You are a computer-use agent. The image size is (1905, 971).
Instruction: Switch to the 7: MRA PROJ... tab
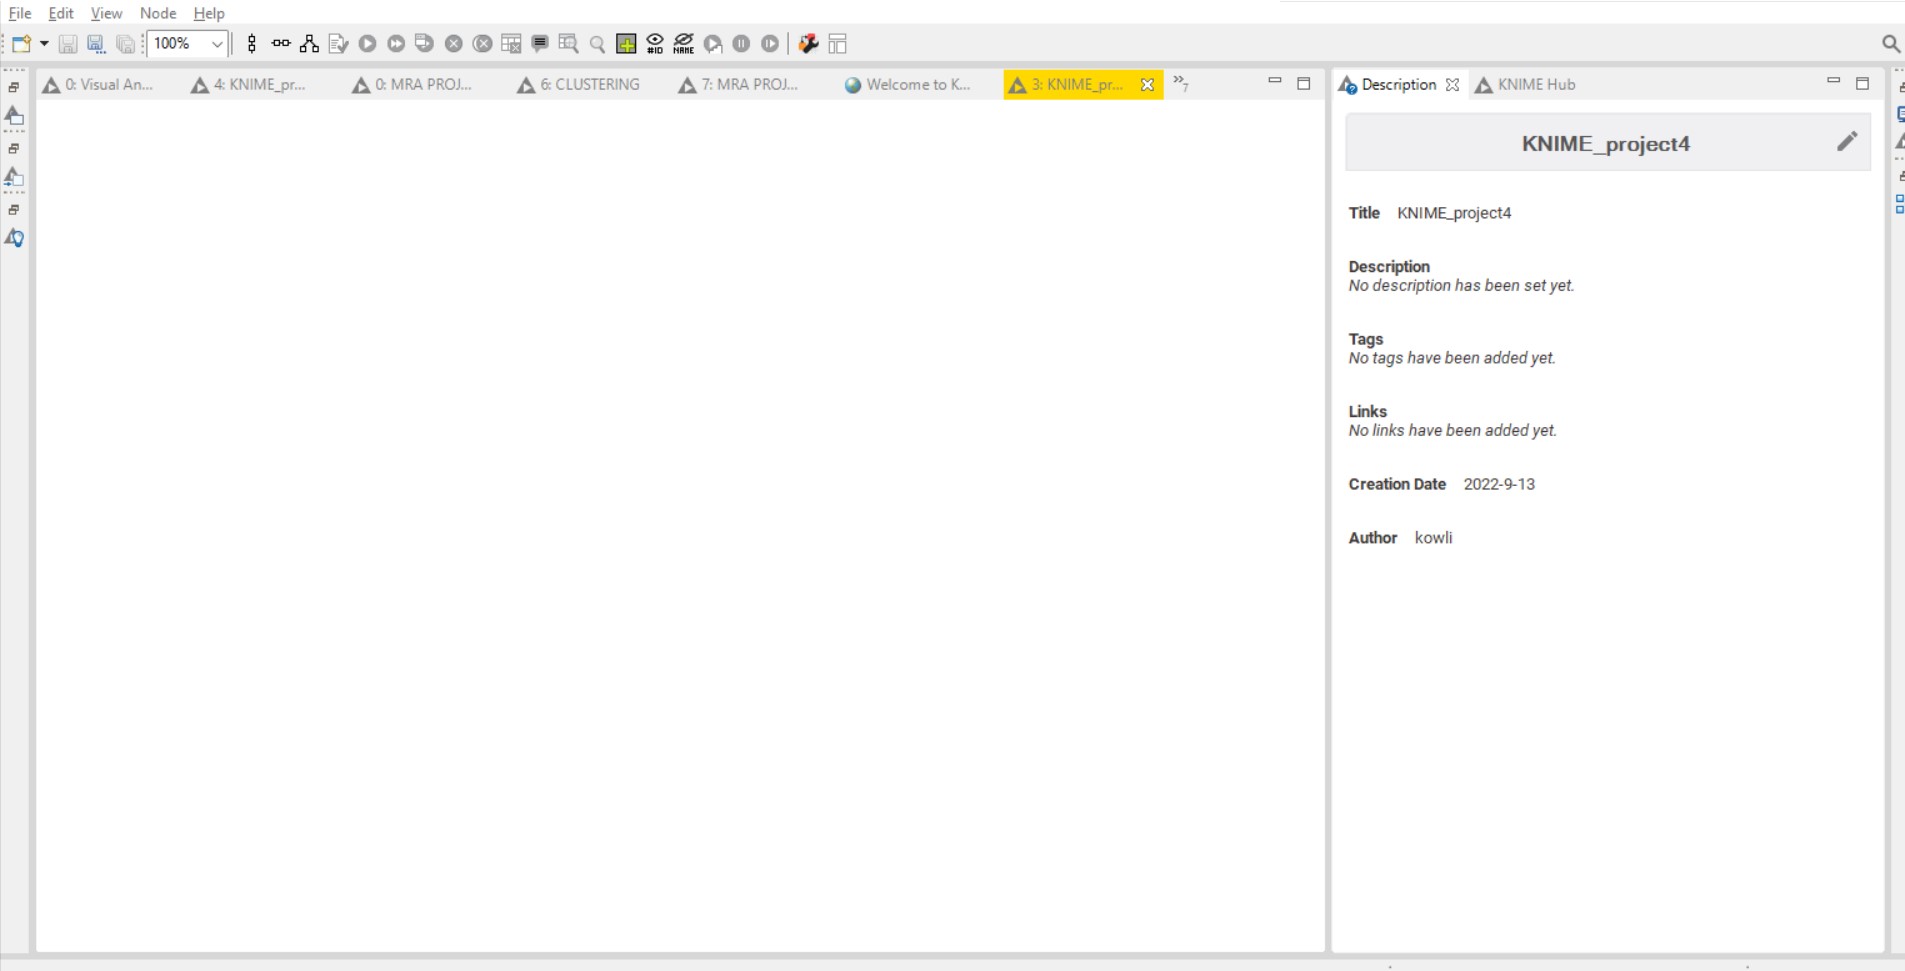(739, 85)
